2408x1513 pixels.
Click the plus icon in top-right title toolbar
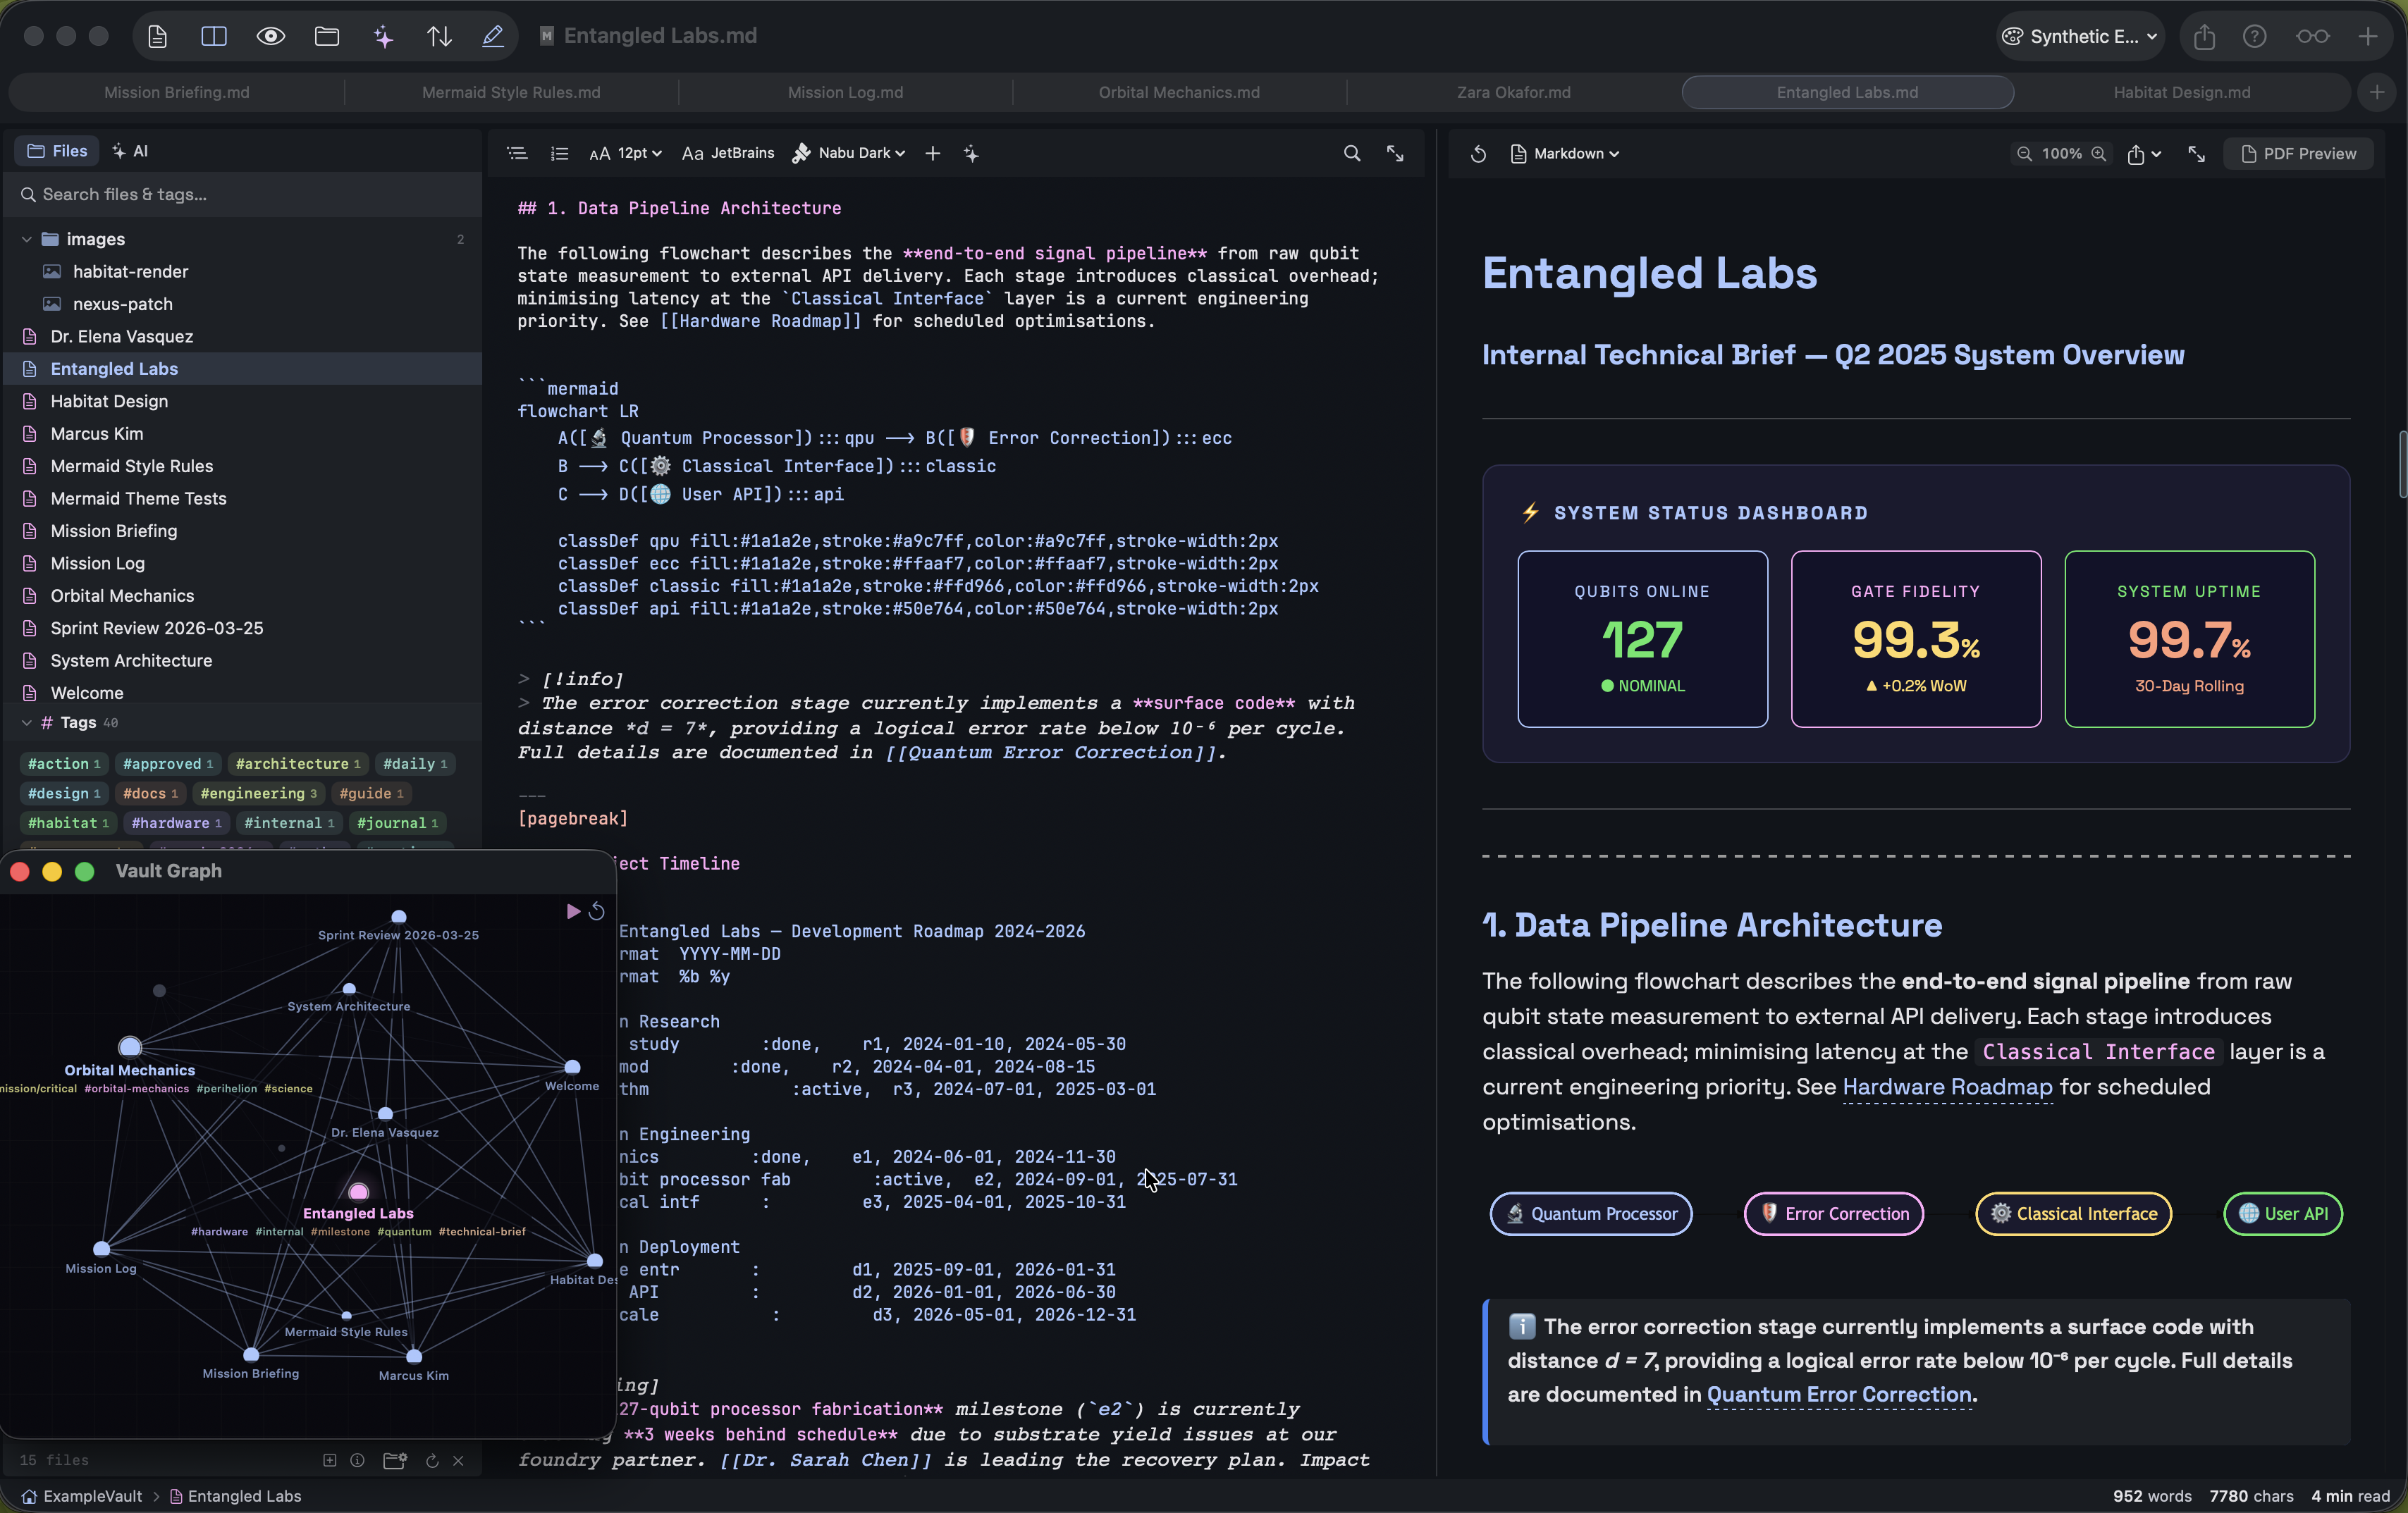point(2367,36)
